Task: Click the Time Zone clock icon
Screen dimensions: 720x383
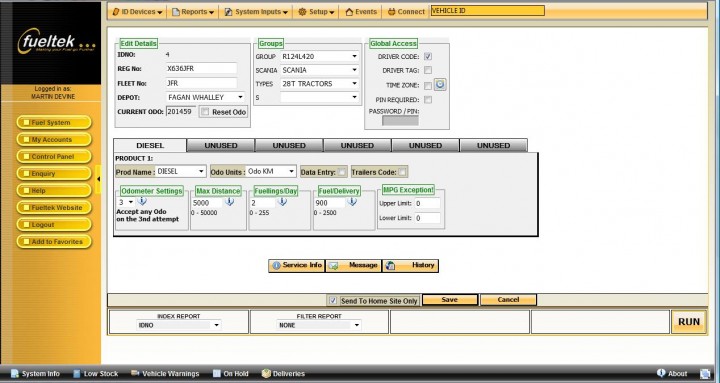Action: pos(440,84)
